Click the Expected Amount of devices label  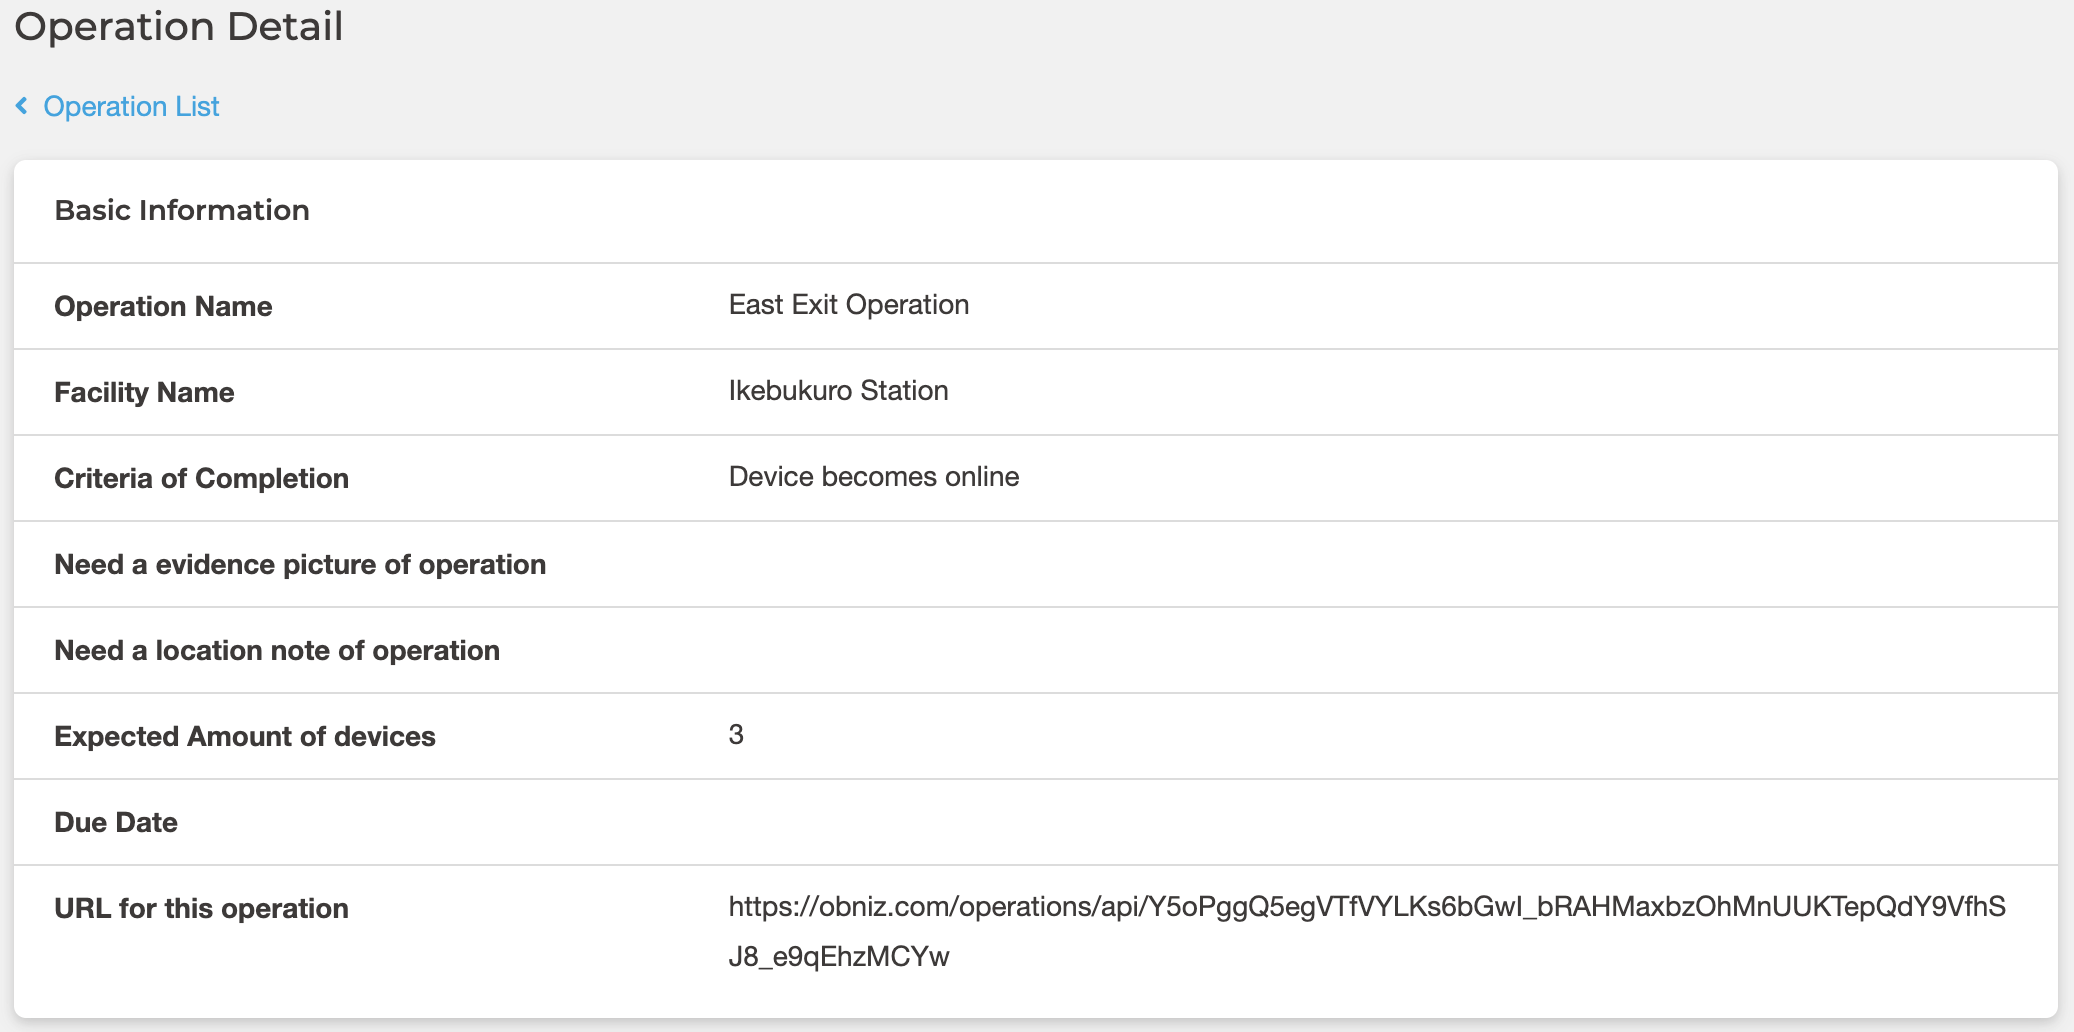(245, 736)
